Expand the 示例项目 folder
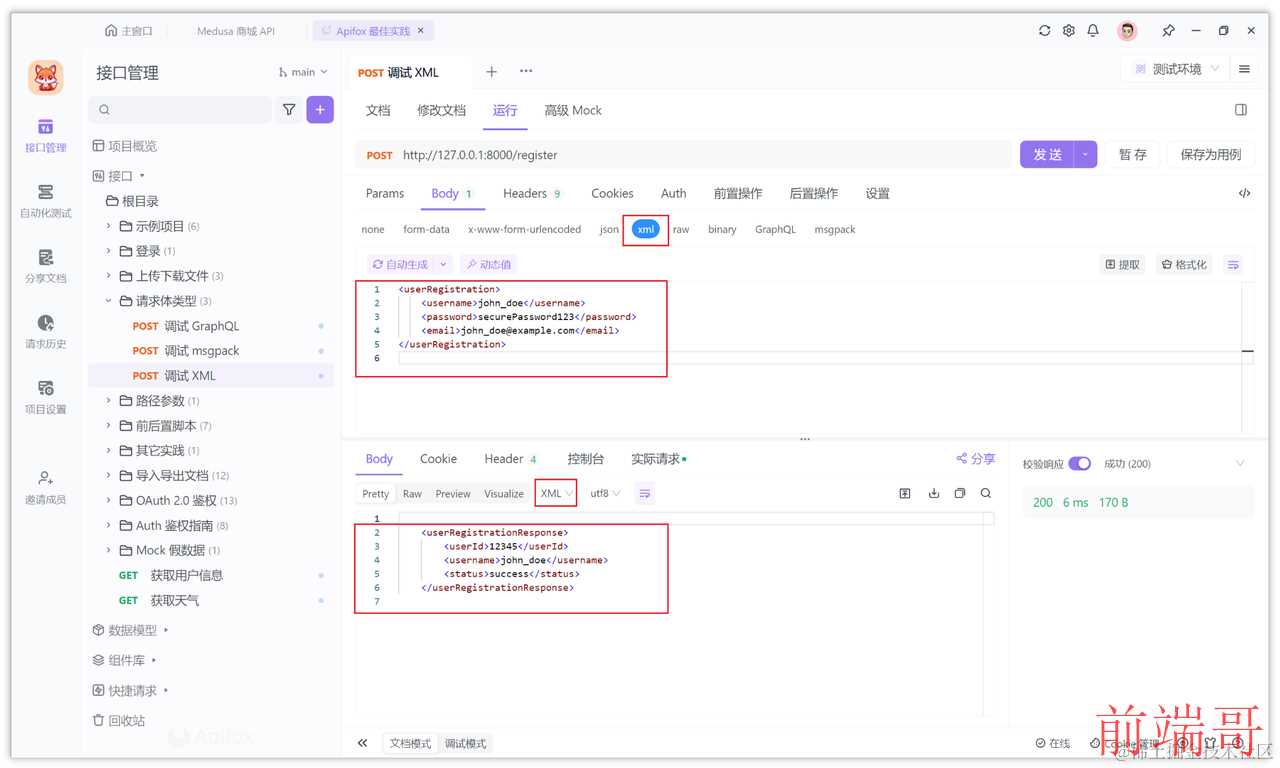Viewport: 1280px width, 768px height. tap(108, 226)
